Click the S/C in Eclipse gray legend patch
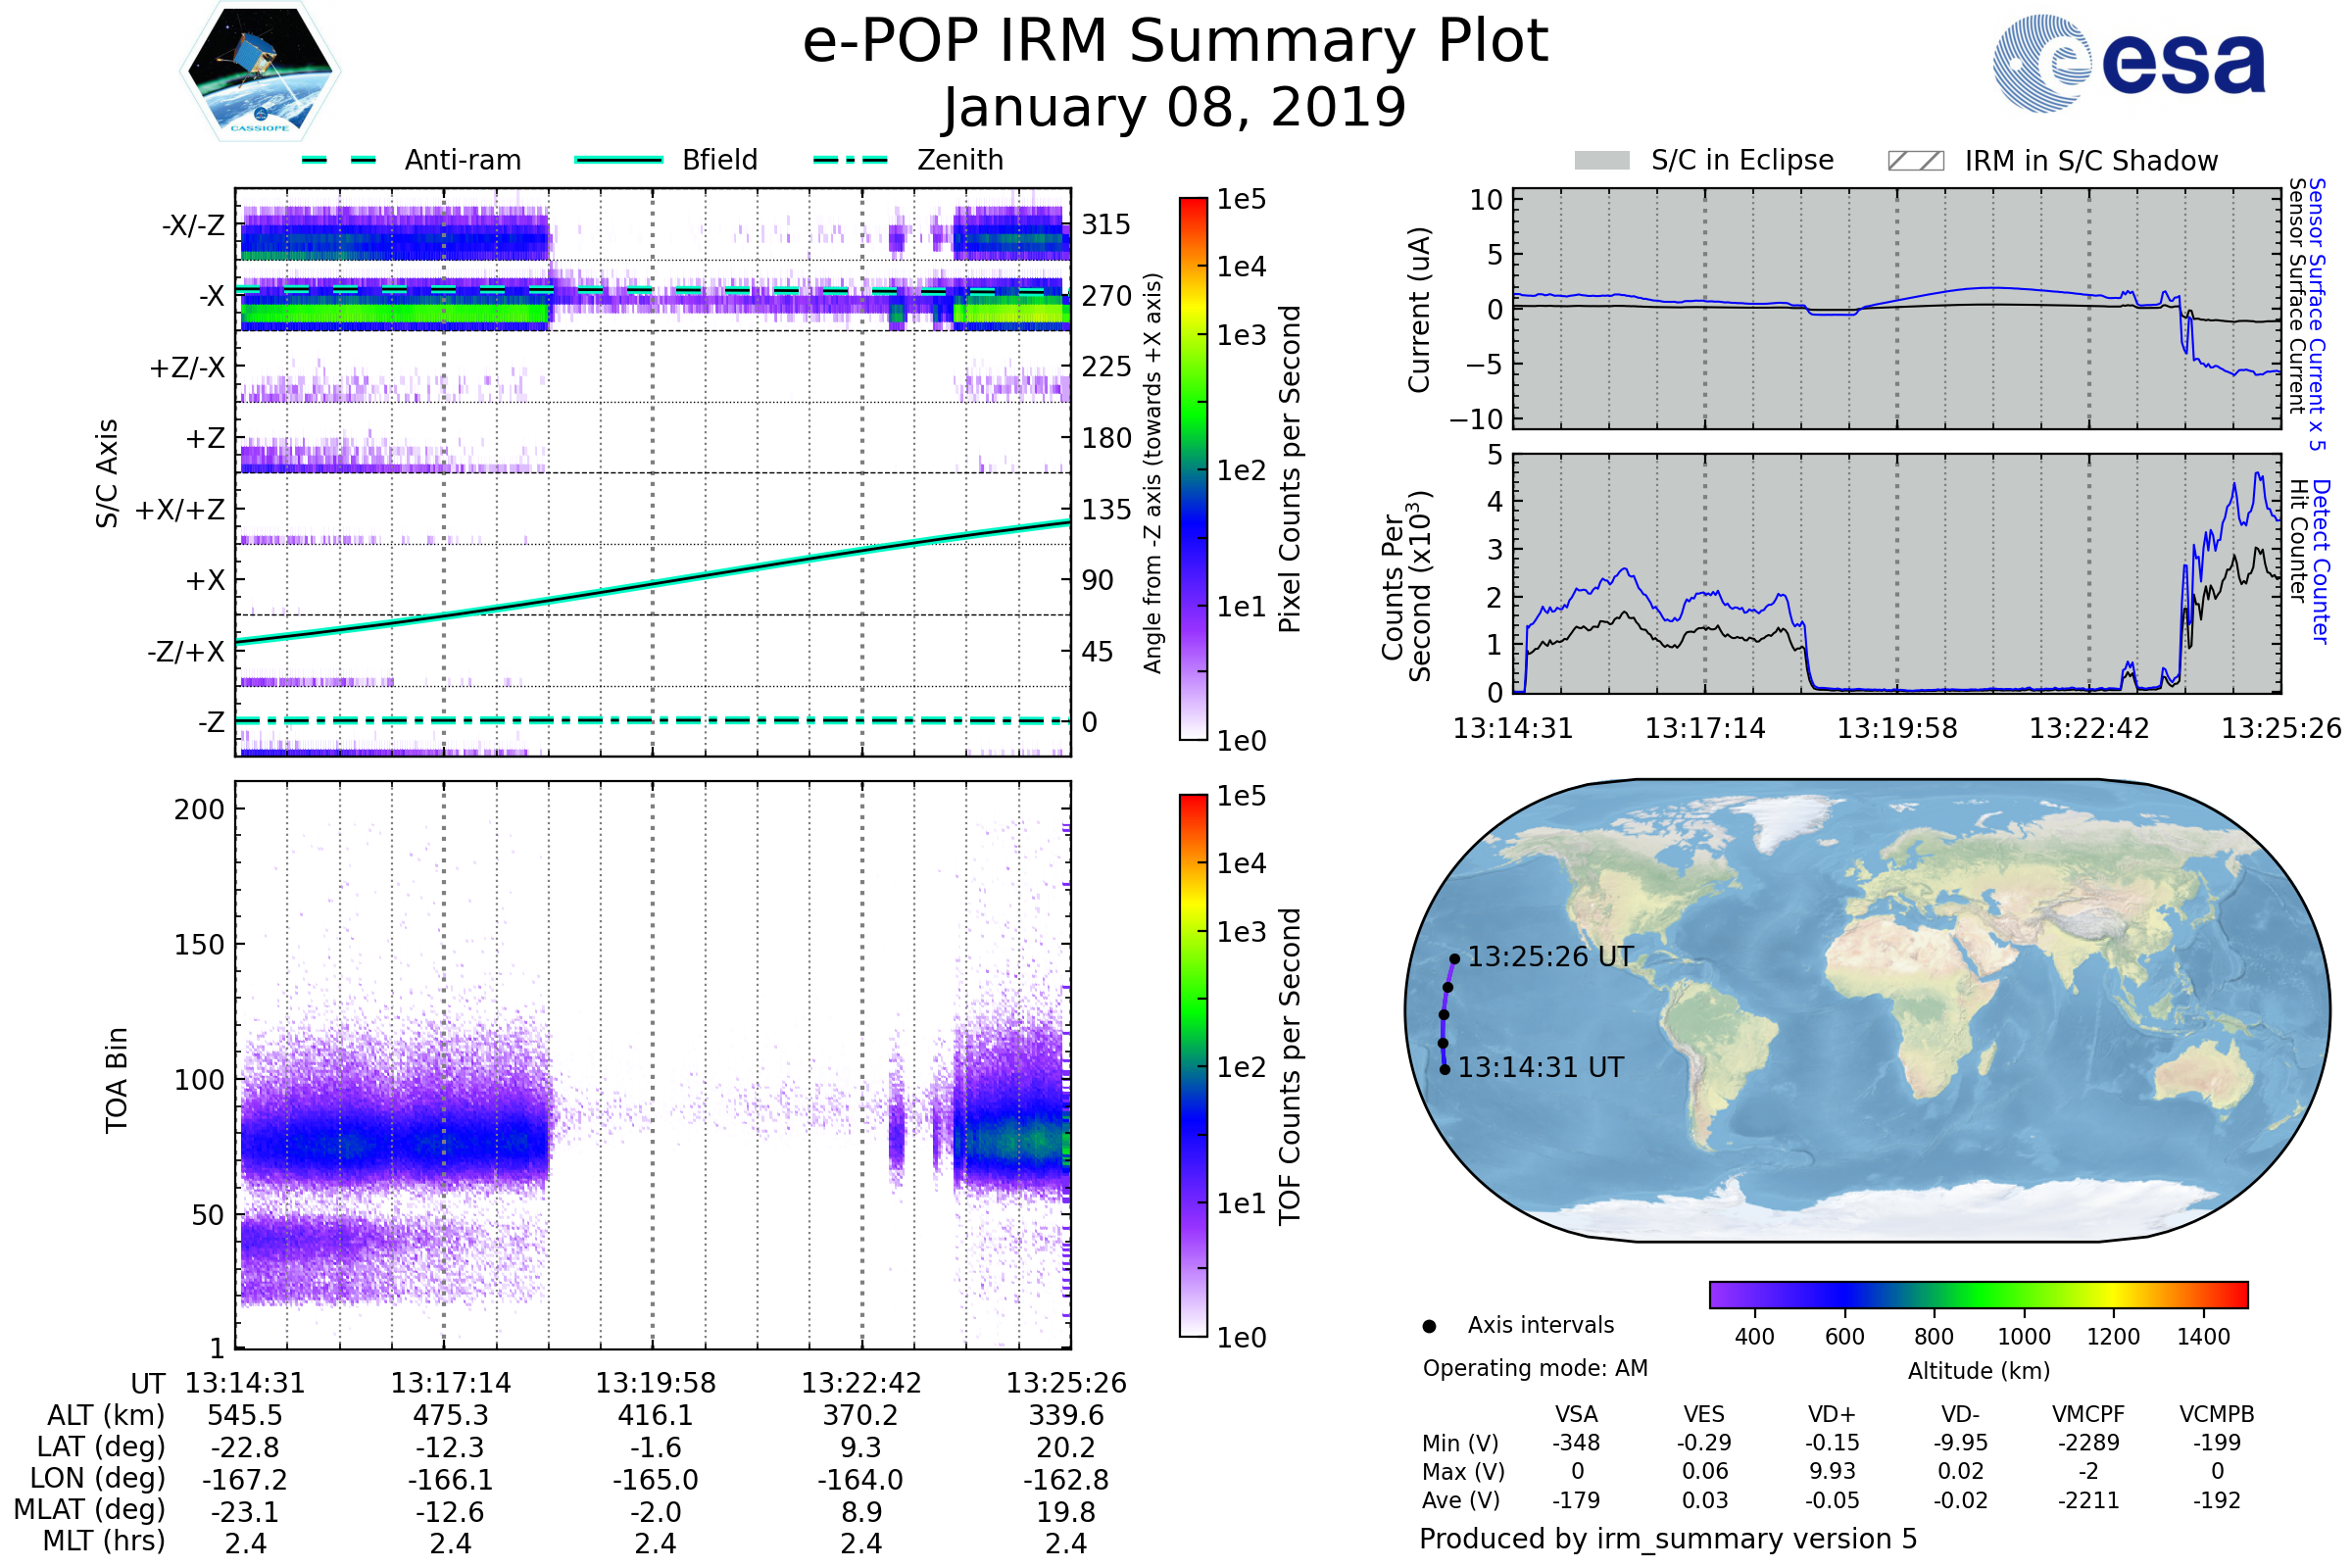Screen dimensions: 2352x1568 coord(1601,161)
